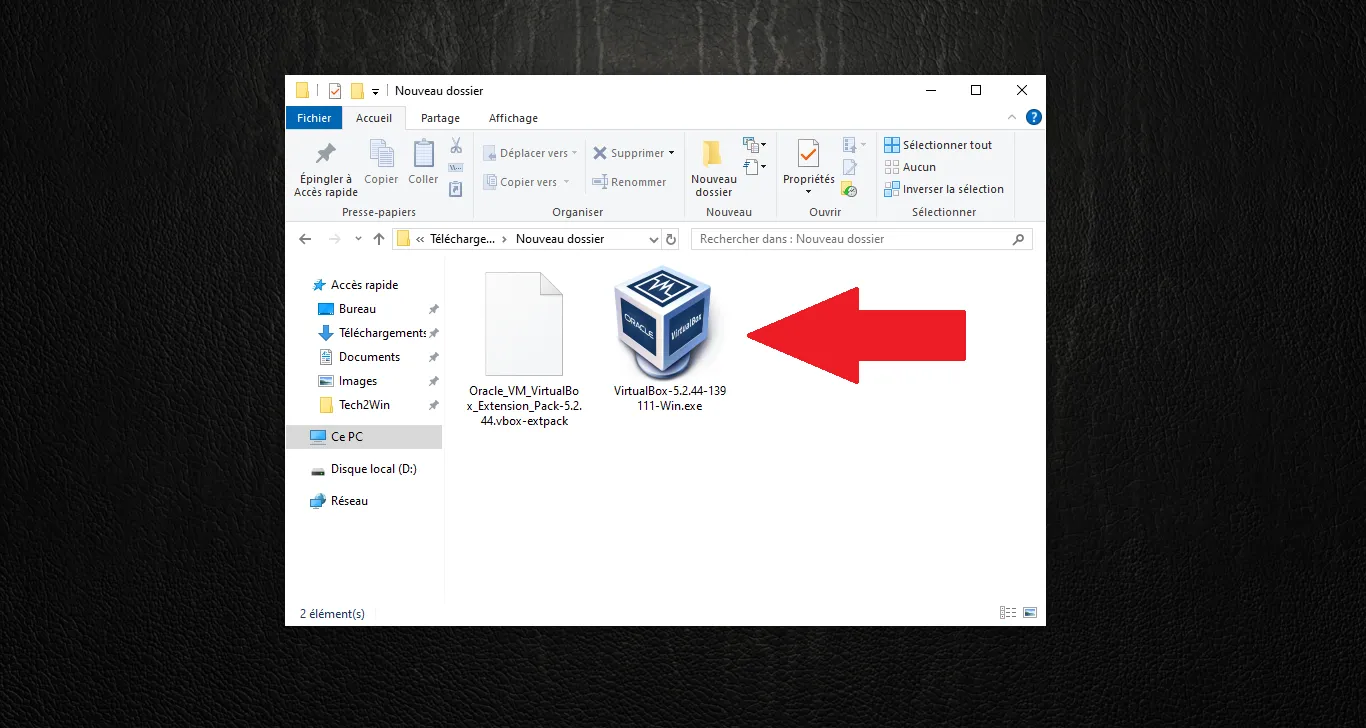Refresh the folder with the refresh icon

(670, 238)
